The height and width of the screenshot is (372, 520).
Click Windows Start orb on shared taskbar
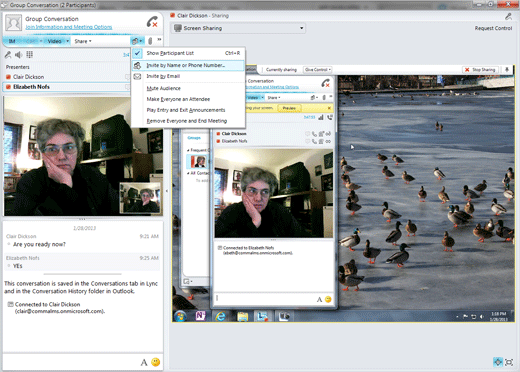180,316
